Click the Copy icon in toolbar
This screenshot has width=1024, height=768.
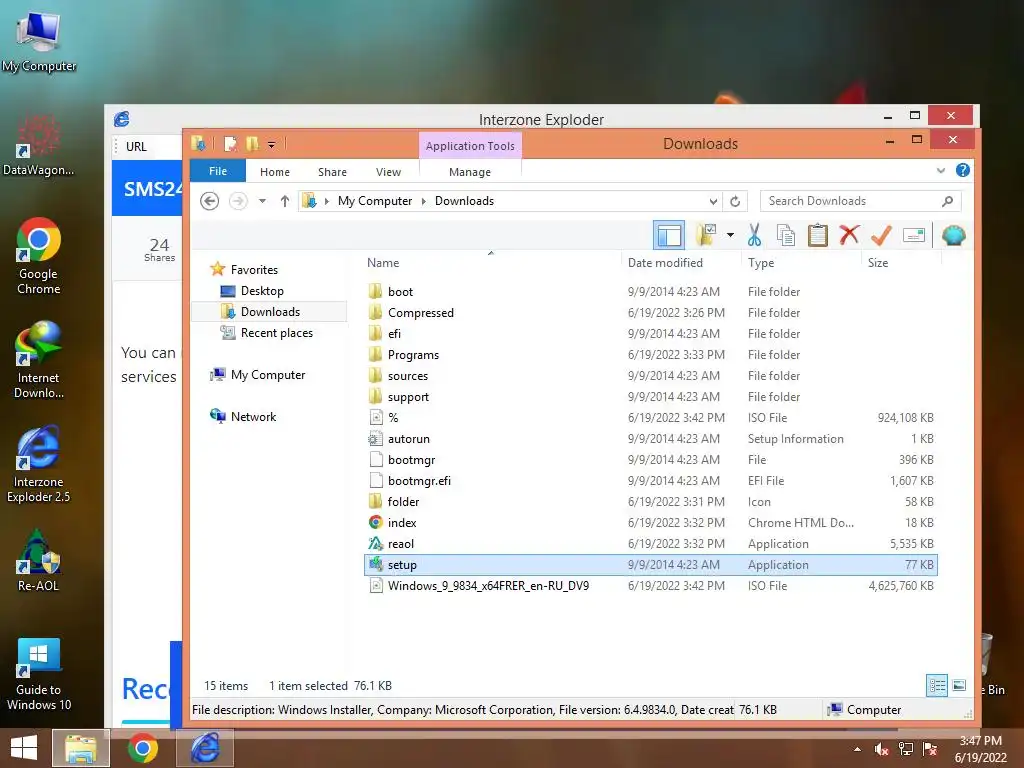pos(786,235)
